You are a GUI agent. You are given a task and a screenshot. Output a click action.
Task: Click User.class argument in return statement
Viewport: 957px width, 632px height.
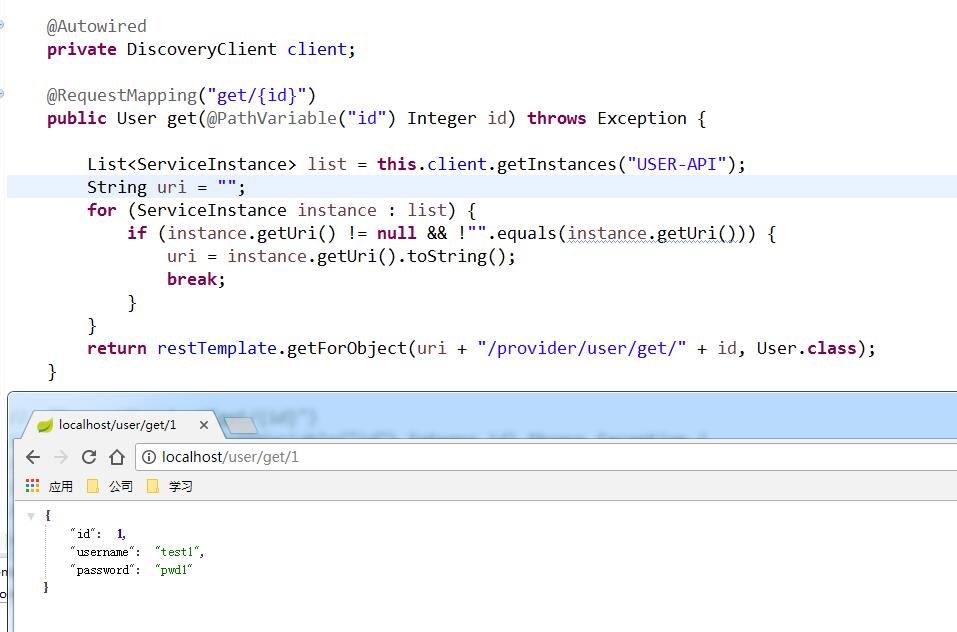(x=806, y=348)
